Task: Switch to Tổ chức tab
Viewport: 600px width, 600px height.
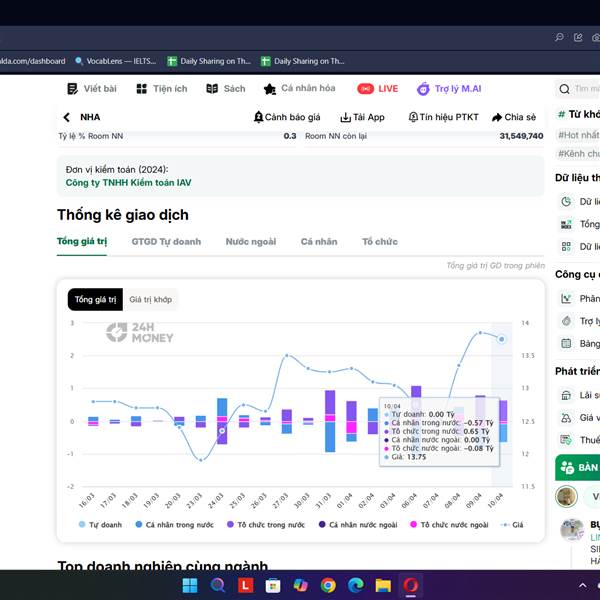Action: 380,241
